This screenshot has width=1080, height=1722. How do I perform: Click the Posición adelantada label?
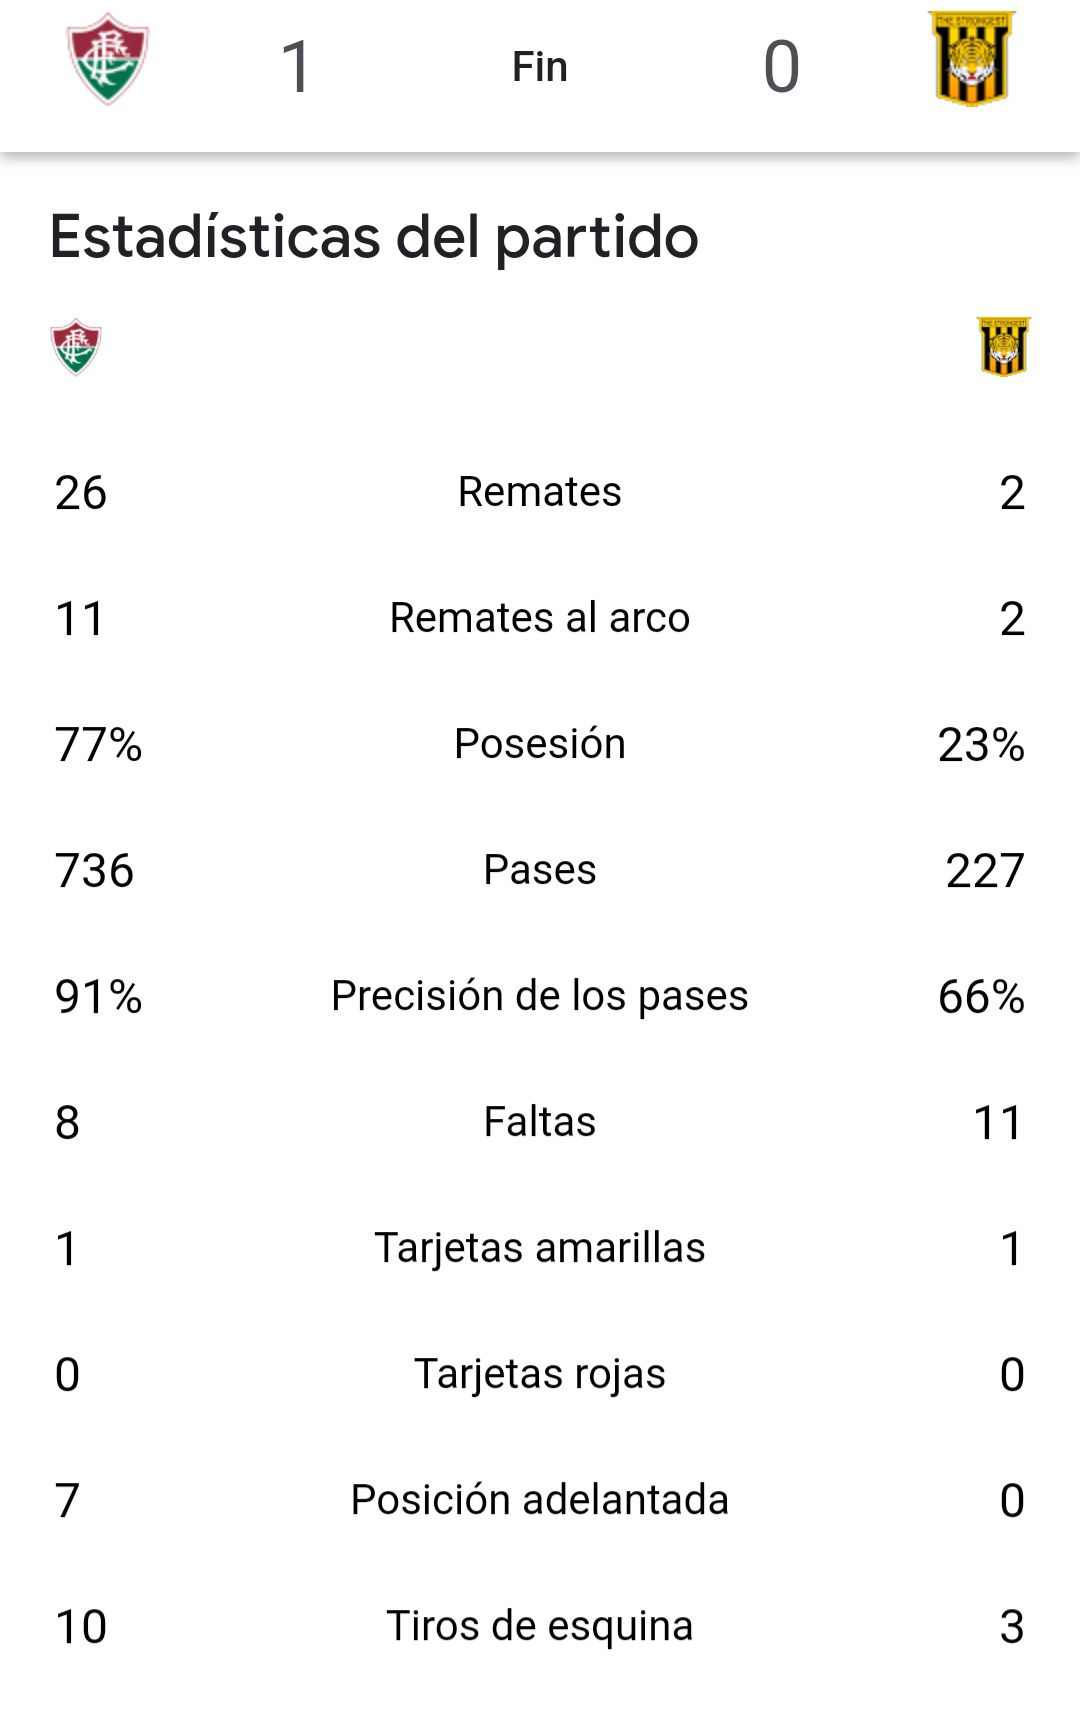tap(540, 1500)
